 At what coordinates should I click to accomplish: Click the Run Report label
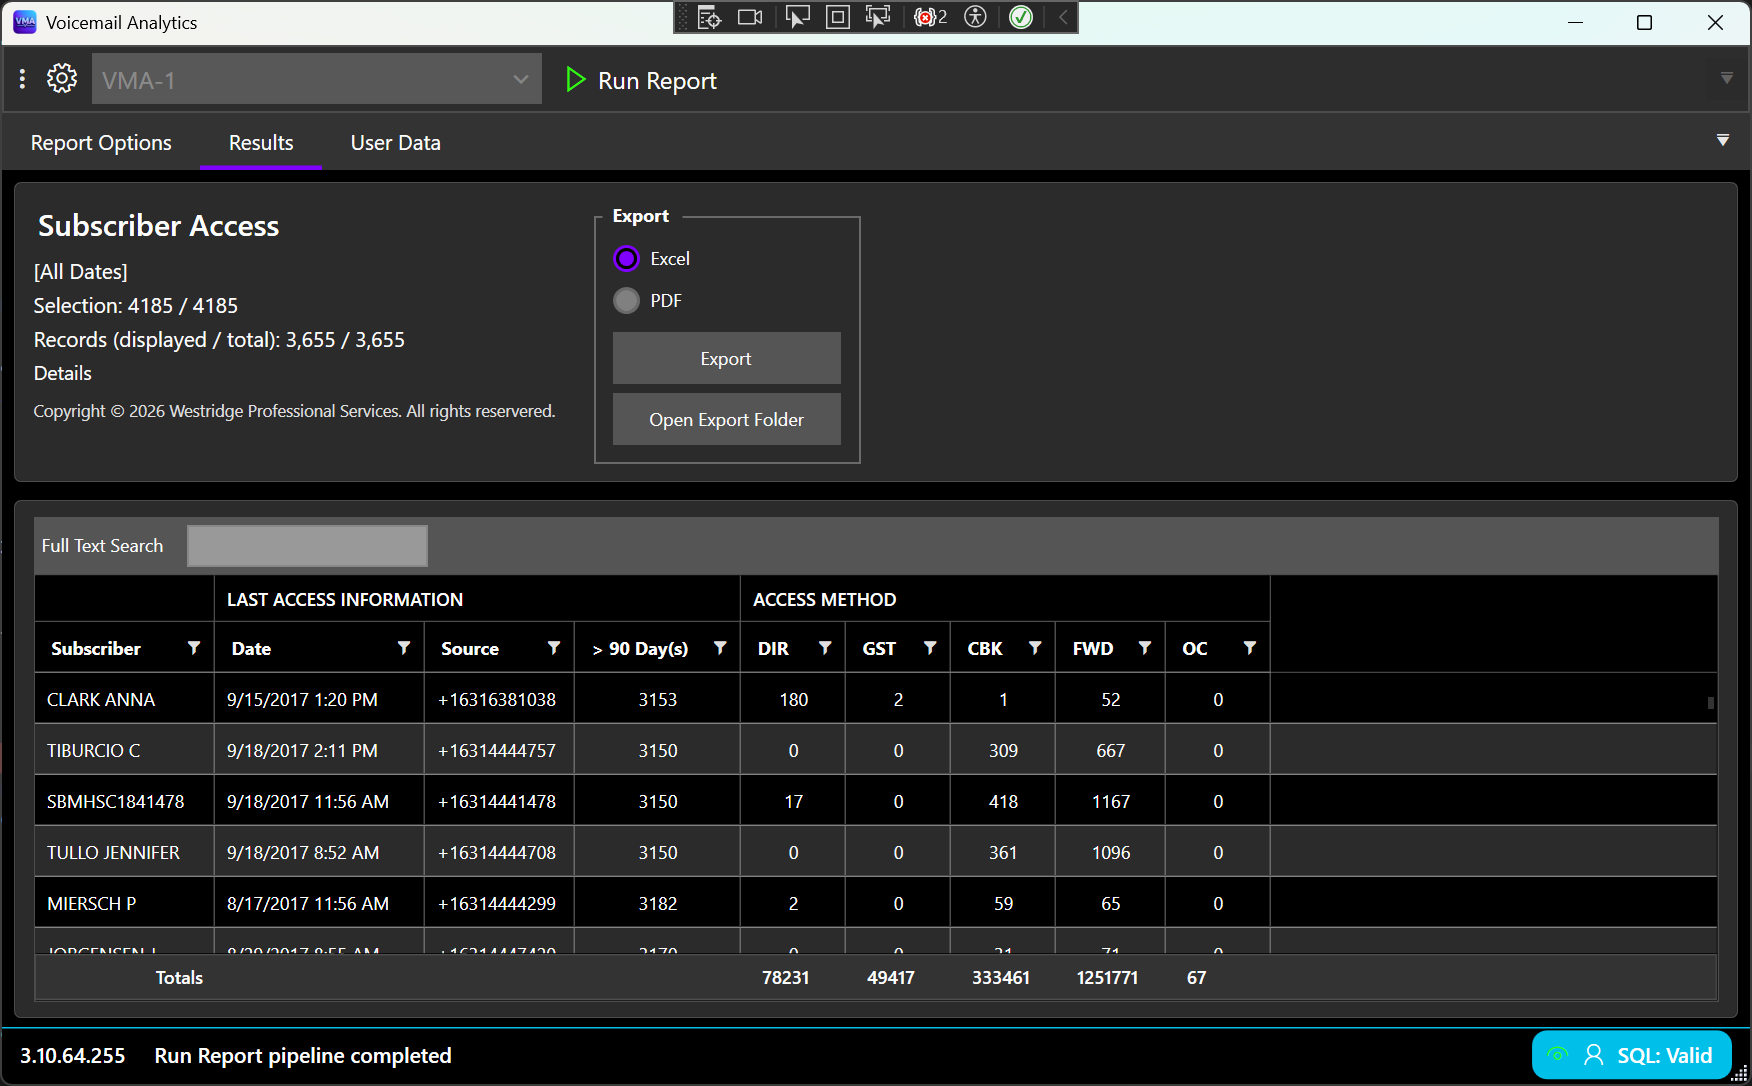click(657, 81)
